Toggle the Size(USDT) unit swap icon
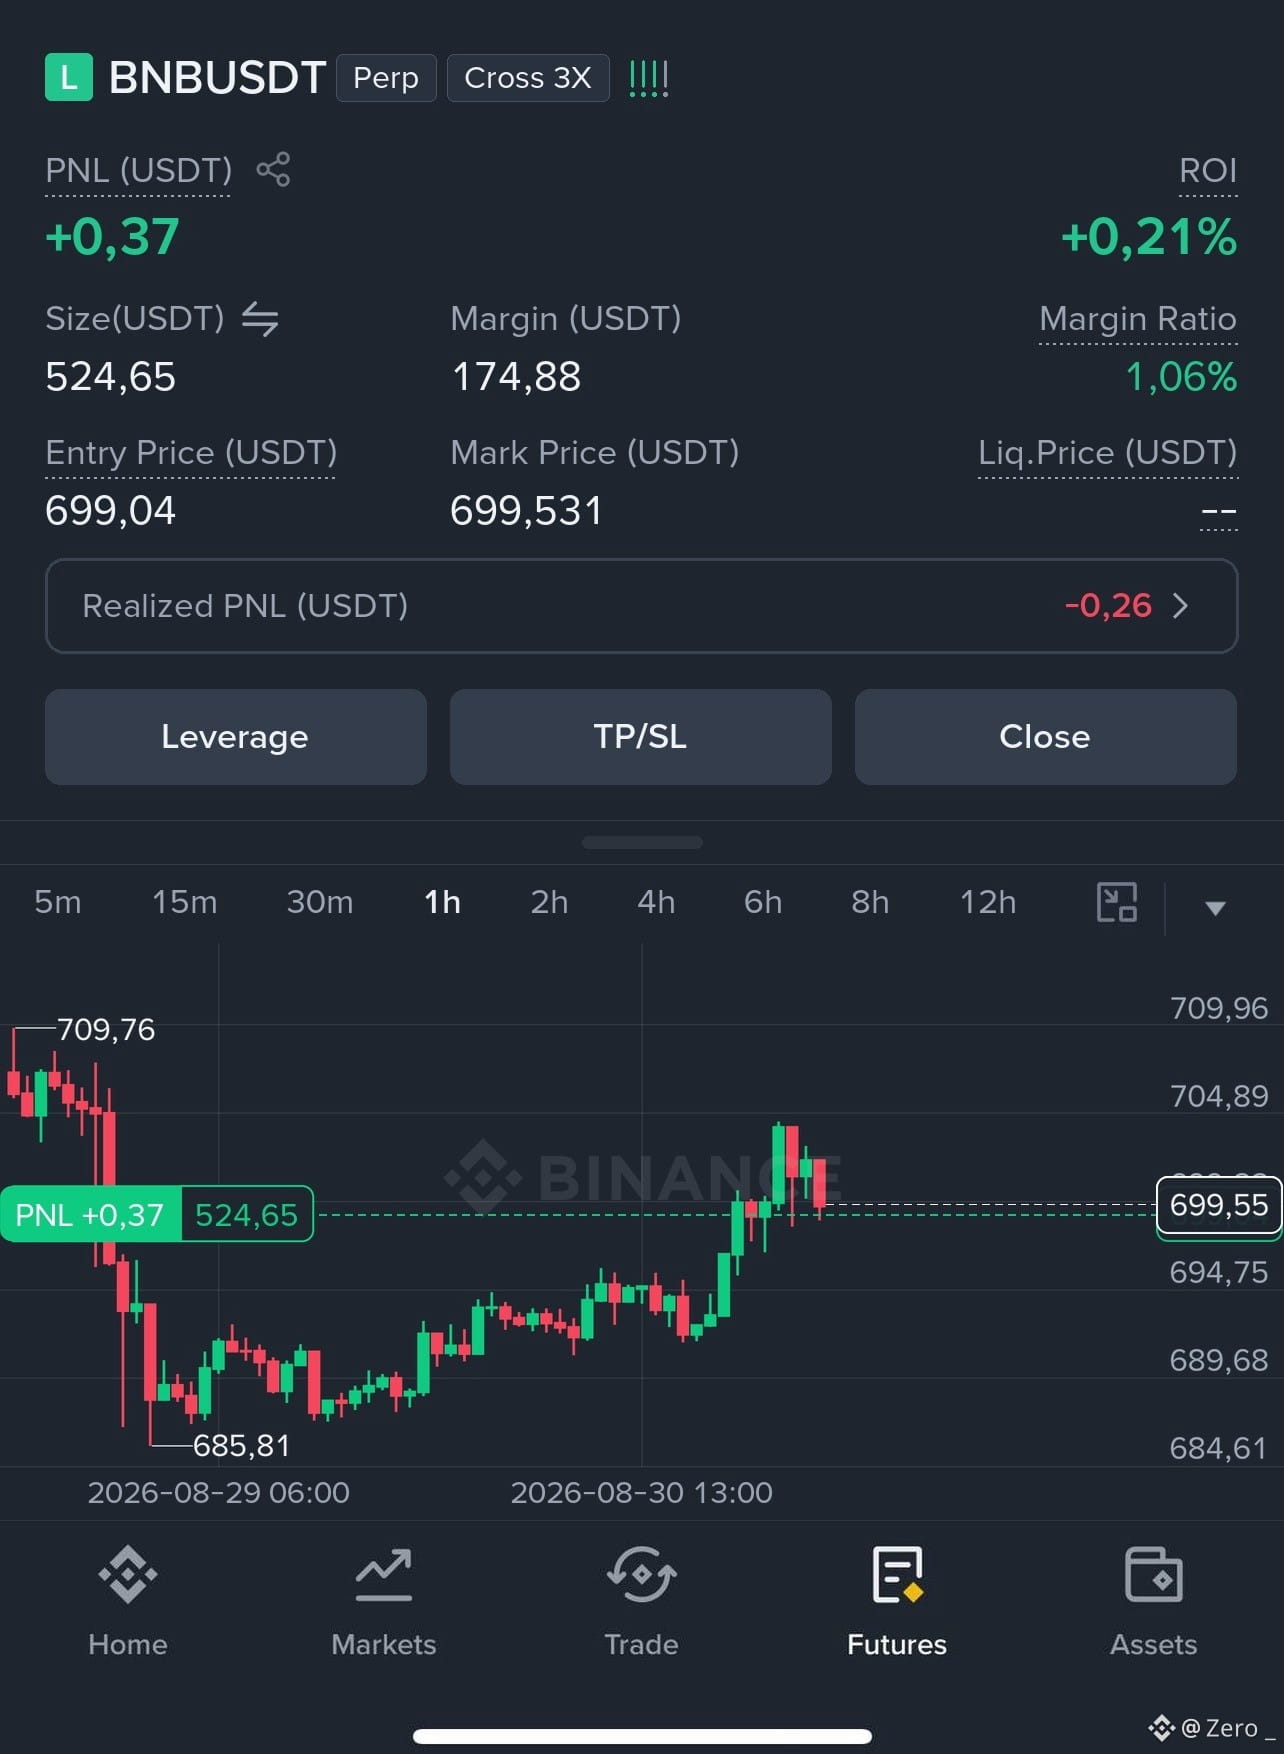Image resolution: width=1284 pixels, height=1754 pixels. [x=260, y=319]
